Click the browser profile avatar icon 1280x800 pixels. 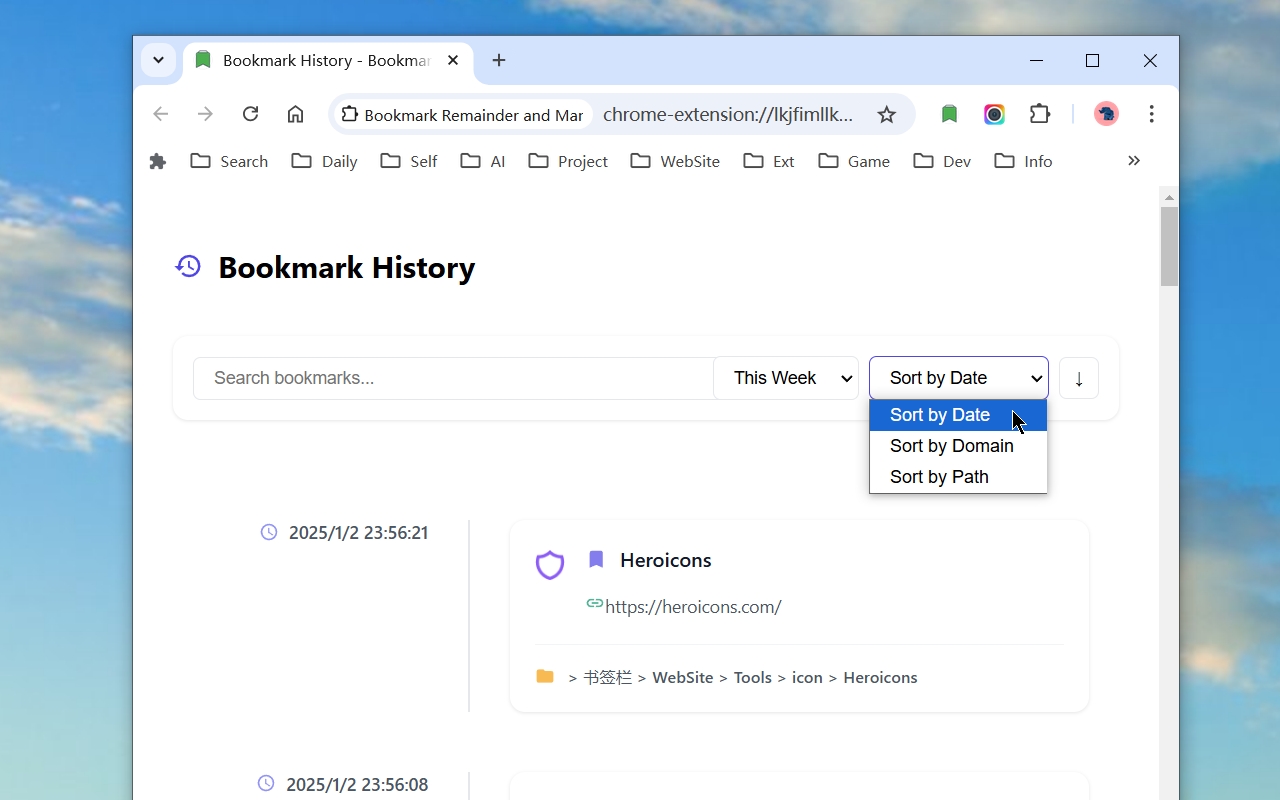click(1106, 114)
